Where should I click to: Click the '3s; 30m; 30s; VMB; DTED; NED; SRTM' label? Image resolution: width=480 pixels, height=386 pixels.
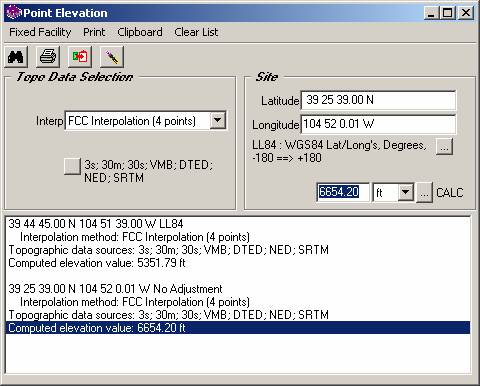[x=148, y=171]
